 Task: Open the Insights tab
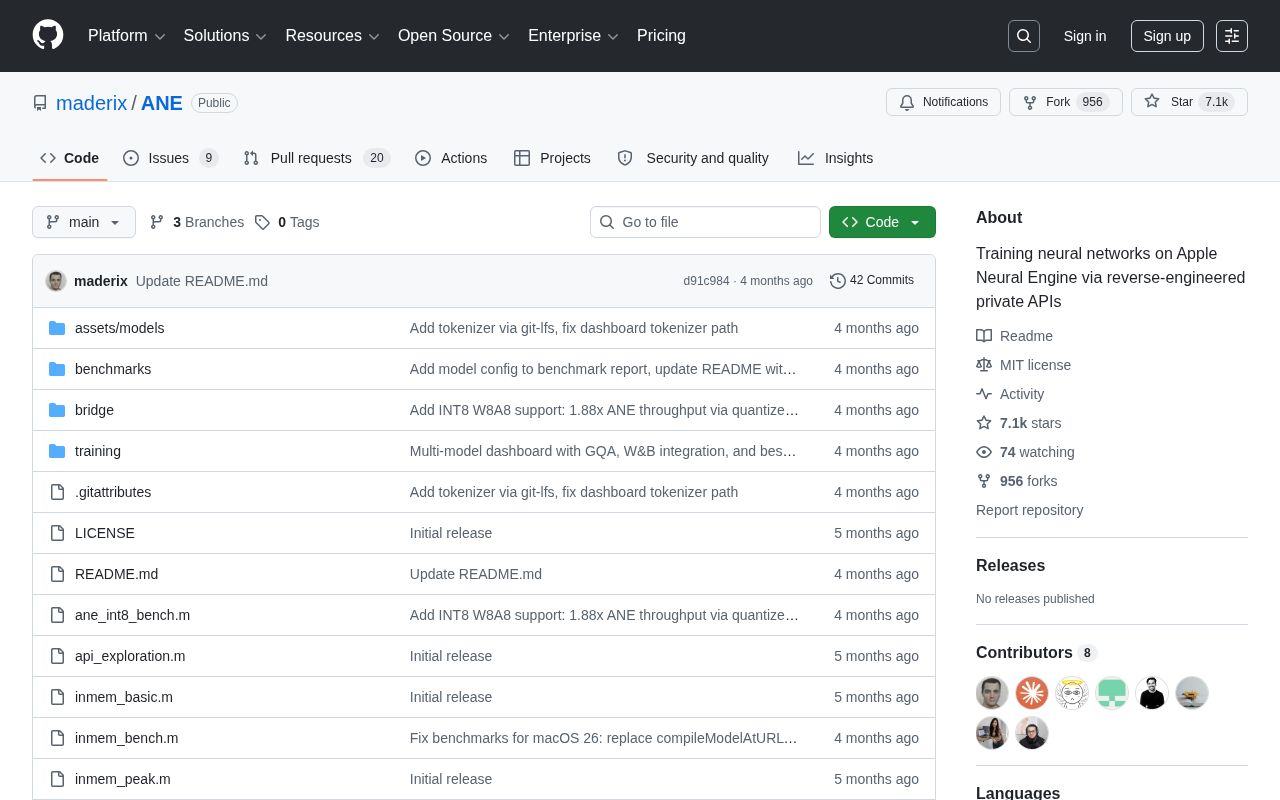click(835, 158)
